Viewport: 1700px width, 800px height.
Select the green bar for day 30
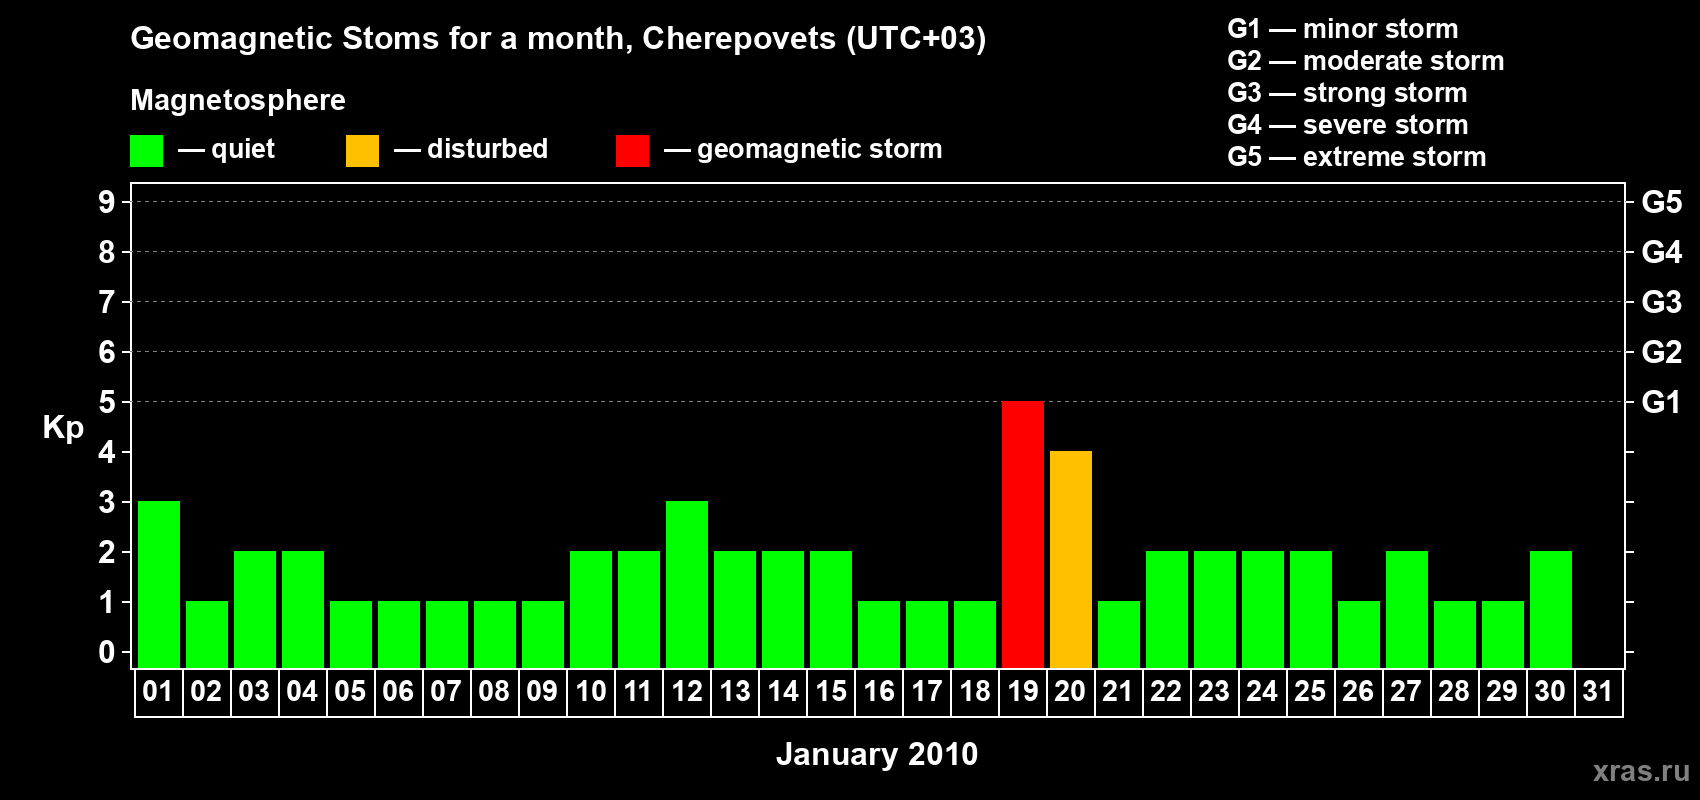click(1551, 609)
